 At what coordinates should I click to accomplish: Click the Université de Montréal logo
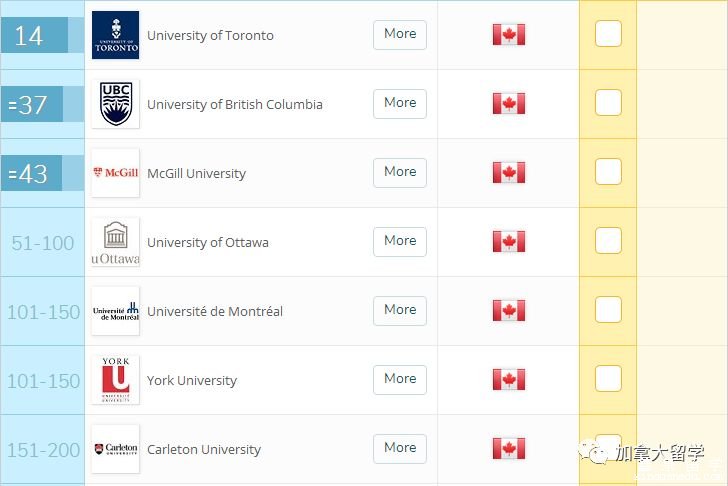[x=115, y=311]
